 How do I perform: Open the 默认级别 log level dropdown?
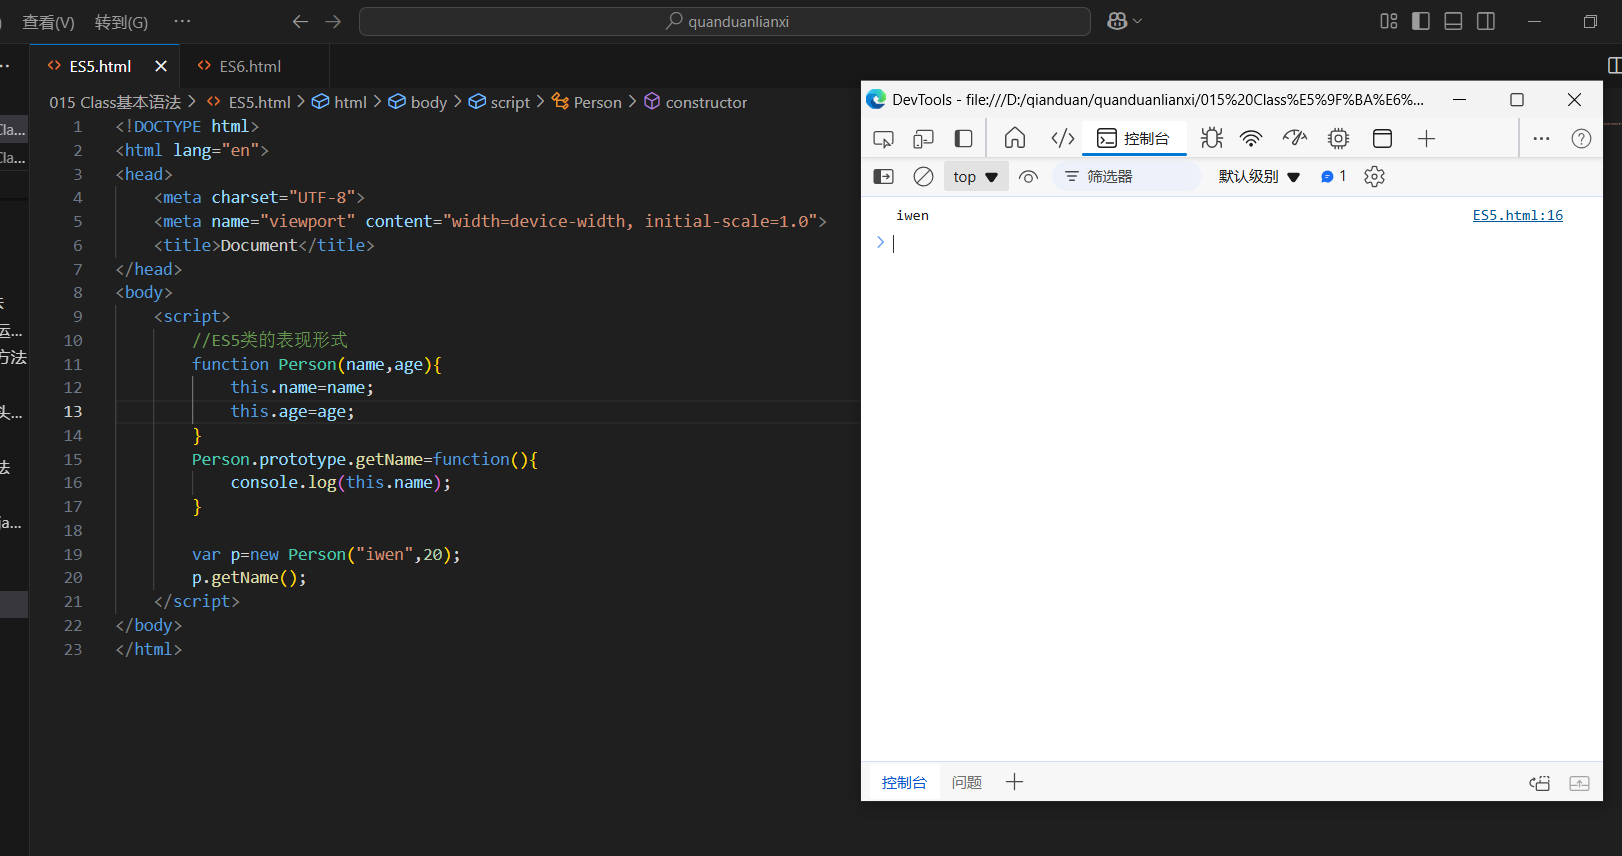(1259, 176)
